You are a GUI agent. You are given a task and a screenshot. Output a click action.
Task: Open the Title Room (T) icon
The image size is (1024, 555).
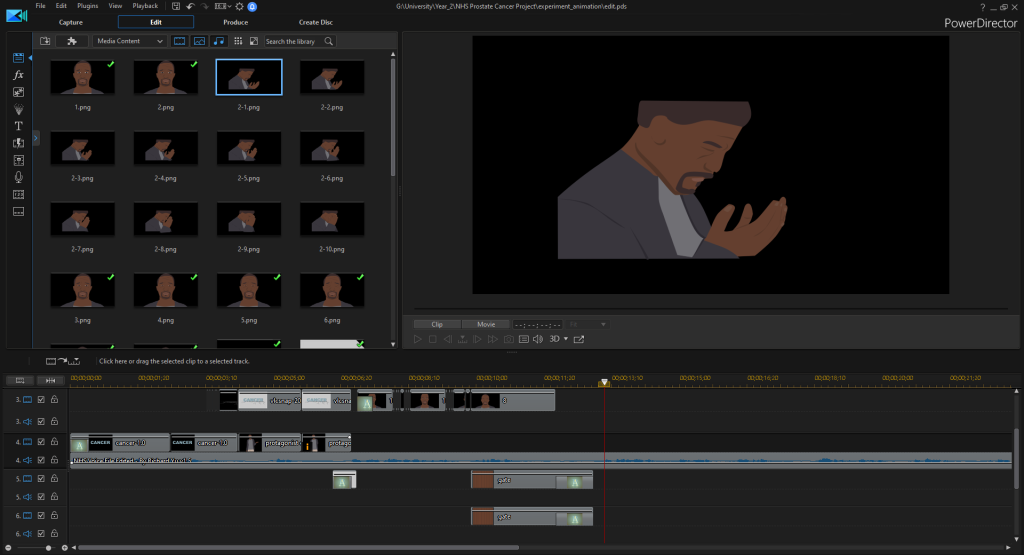[x=18, y=126]
